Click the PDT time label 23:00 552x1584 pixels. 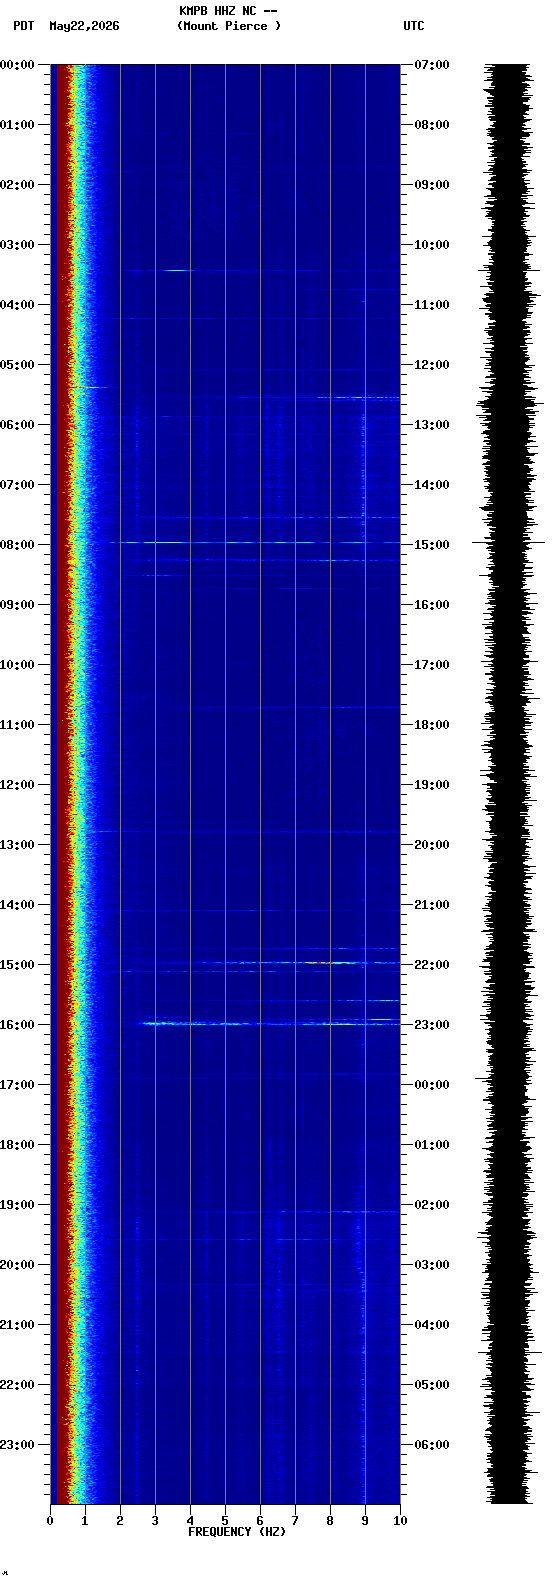click(17, 1445)
